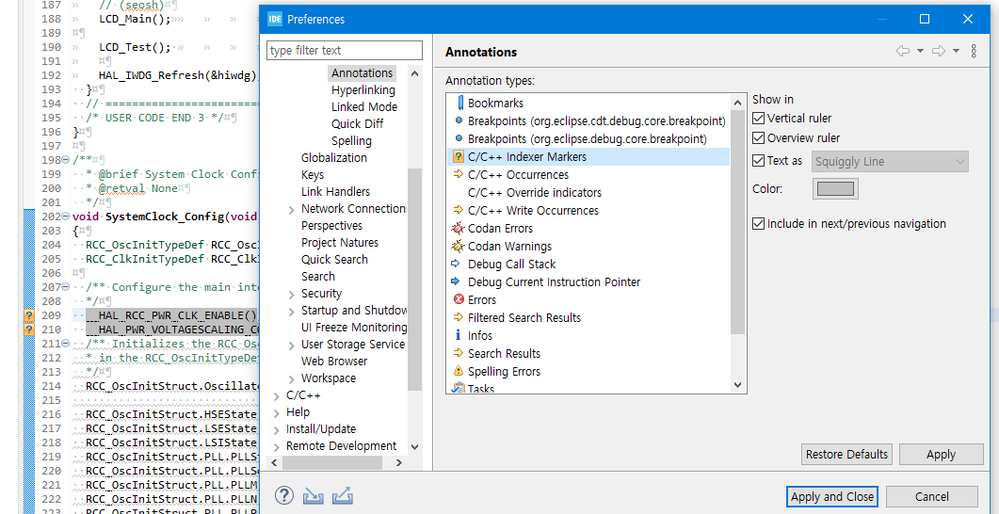The height and width of the screenshot is (514, 999).
Task: Select the Bookmarks annotation icon
Action: 459,103
